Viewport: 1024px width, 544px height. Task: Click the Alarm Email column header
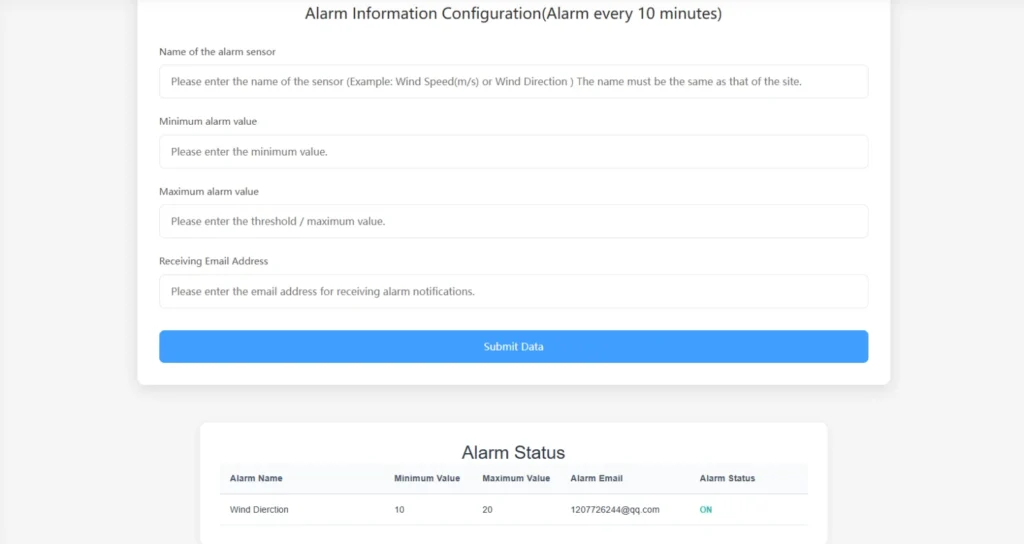(x=596, y=479)
